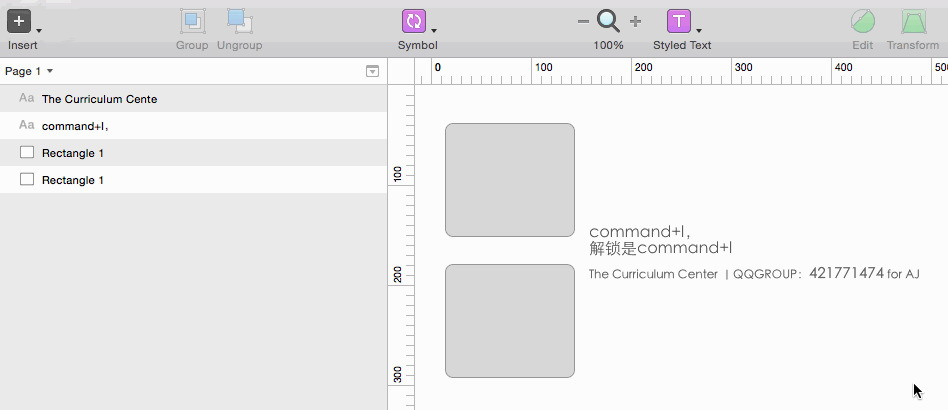The image size is (948, 410).
Task: Click the Transform toolbar icon
Action: point(912,21)
